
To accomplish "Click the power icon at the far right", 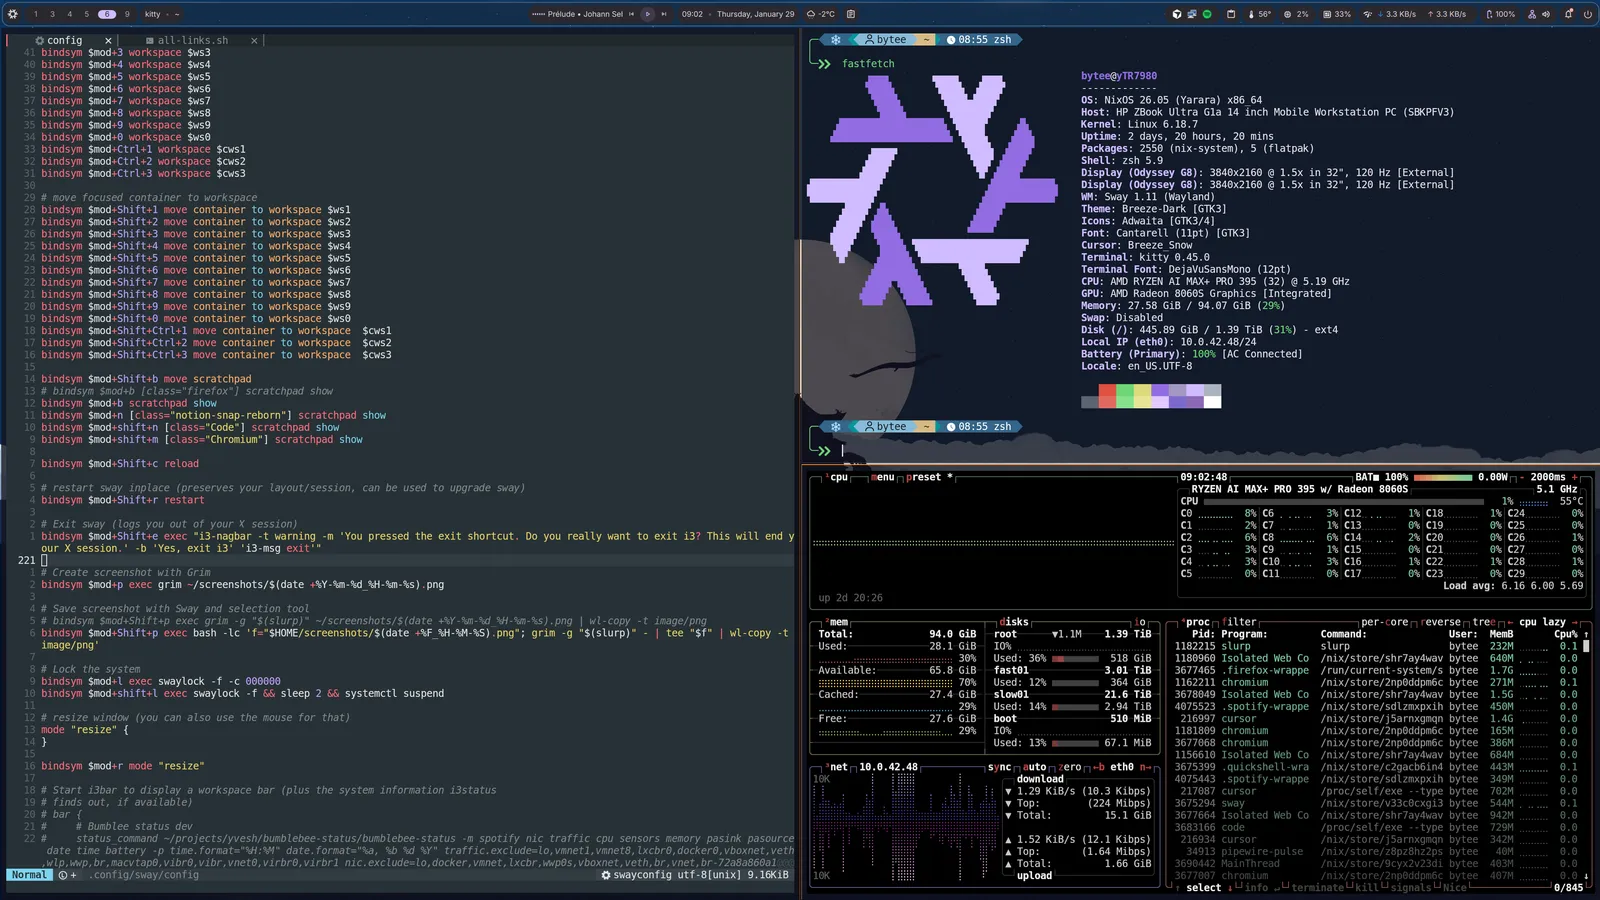I will (x=1589, y=14).
